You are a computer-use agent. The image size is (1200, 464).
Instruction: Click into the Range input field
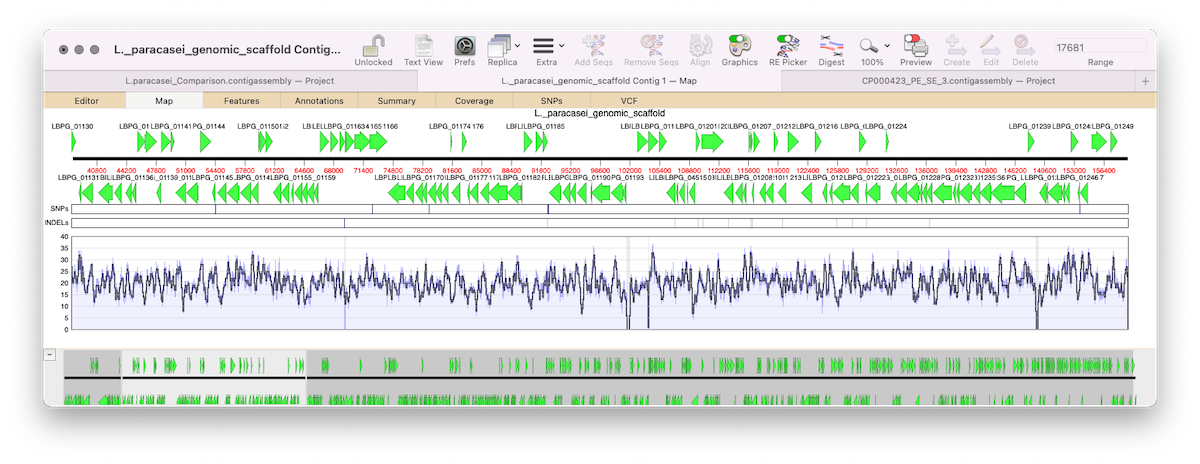pos(1100,46)
